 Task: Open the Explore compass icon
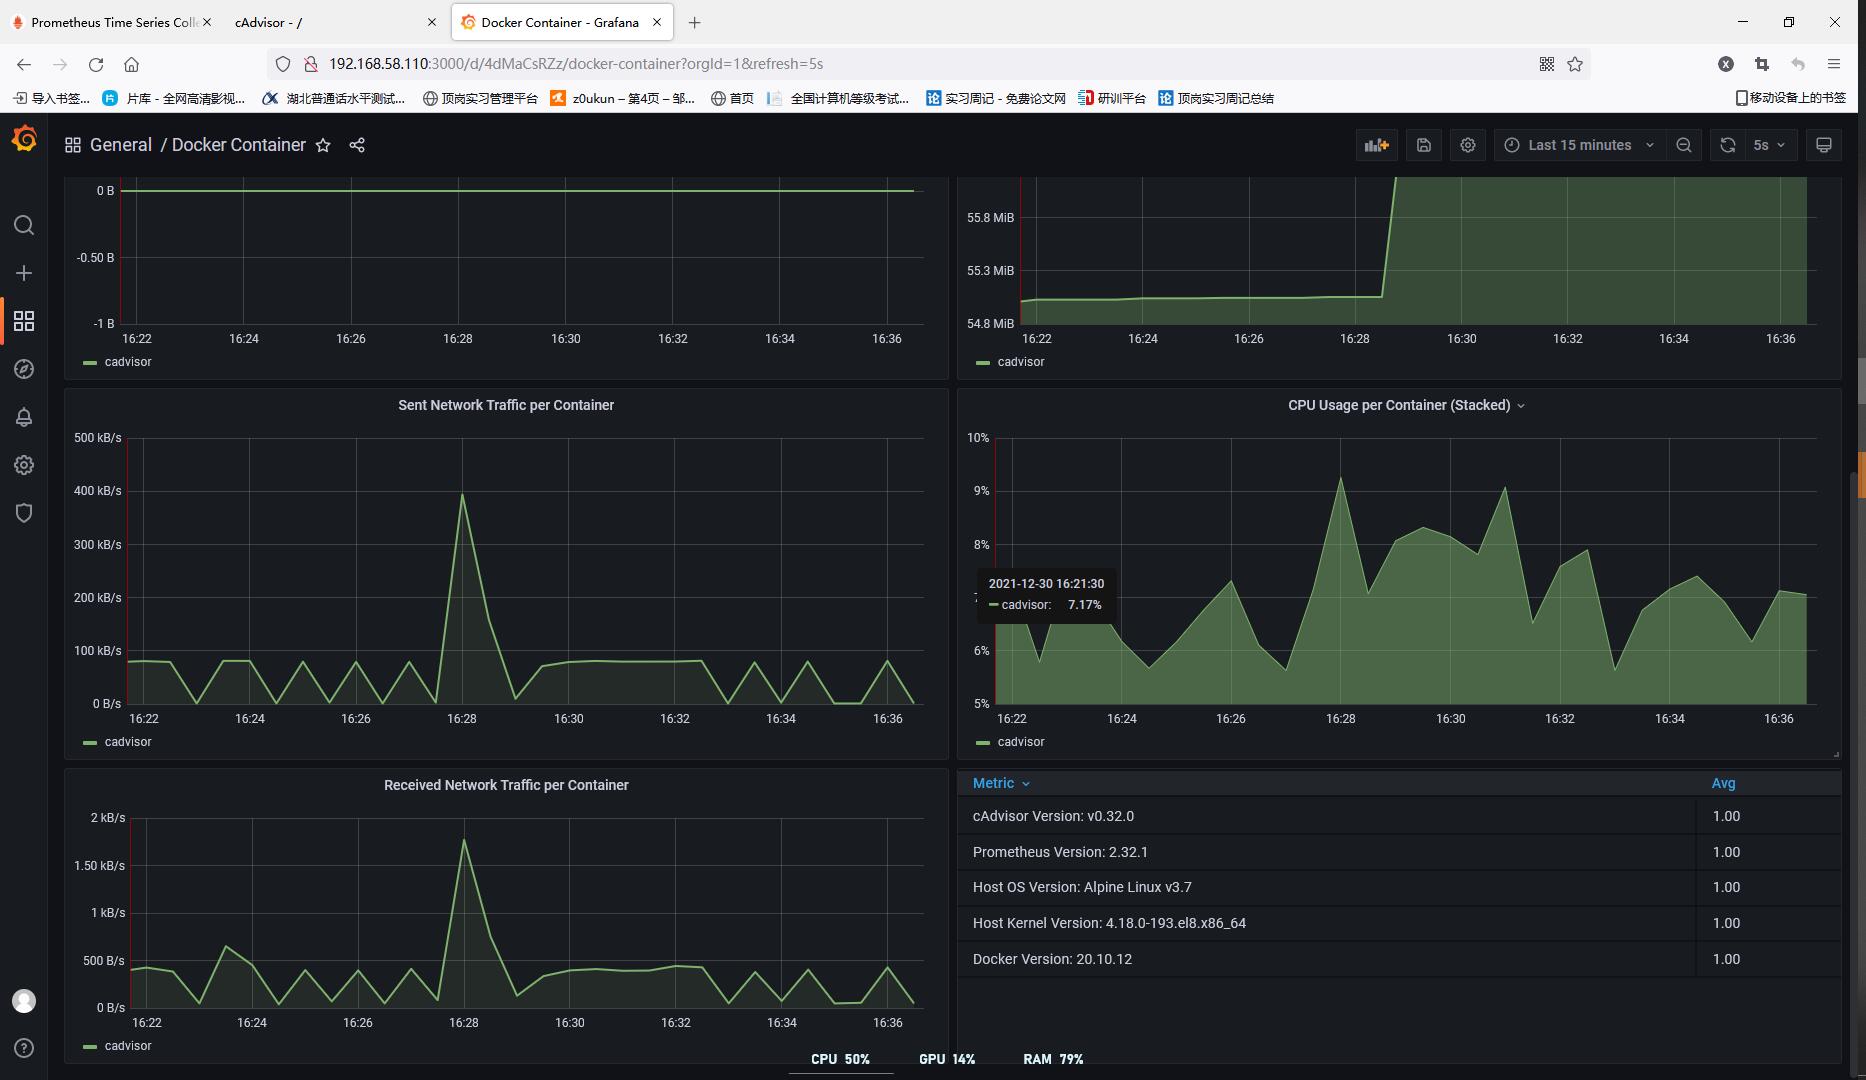24,369
